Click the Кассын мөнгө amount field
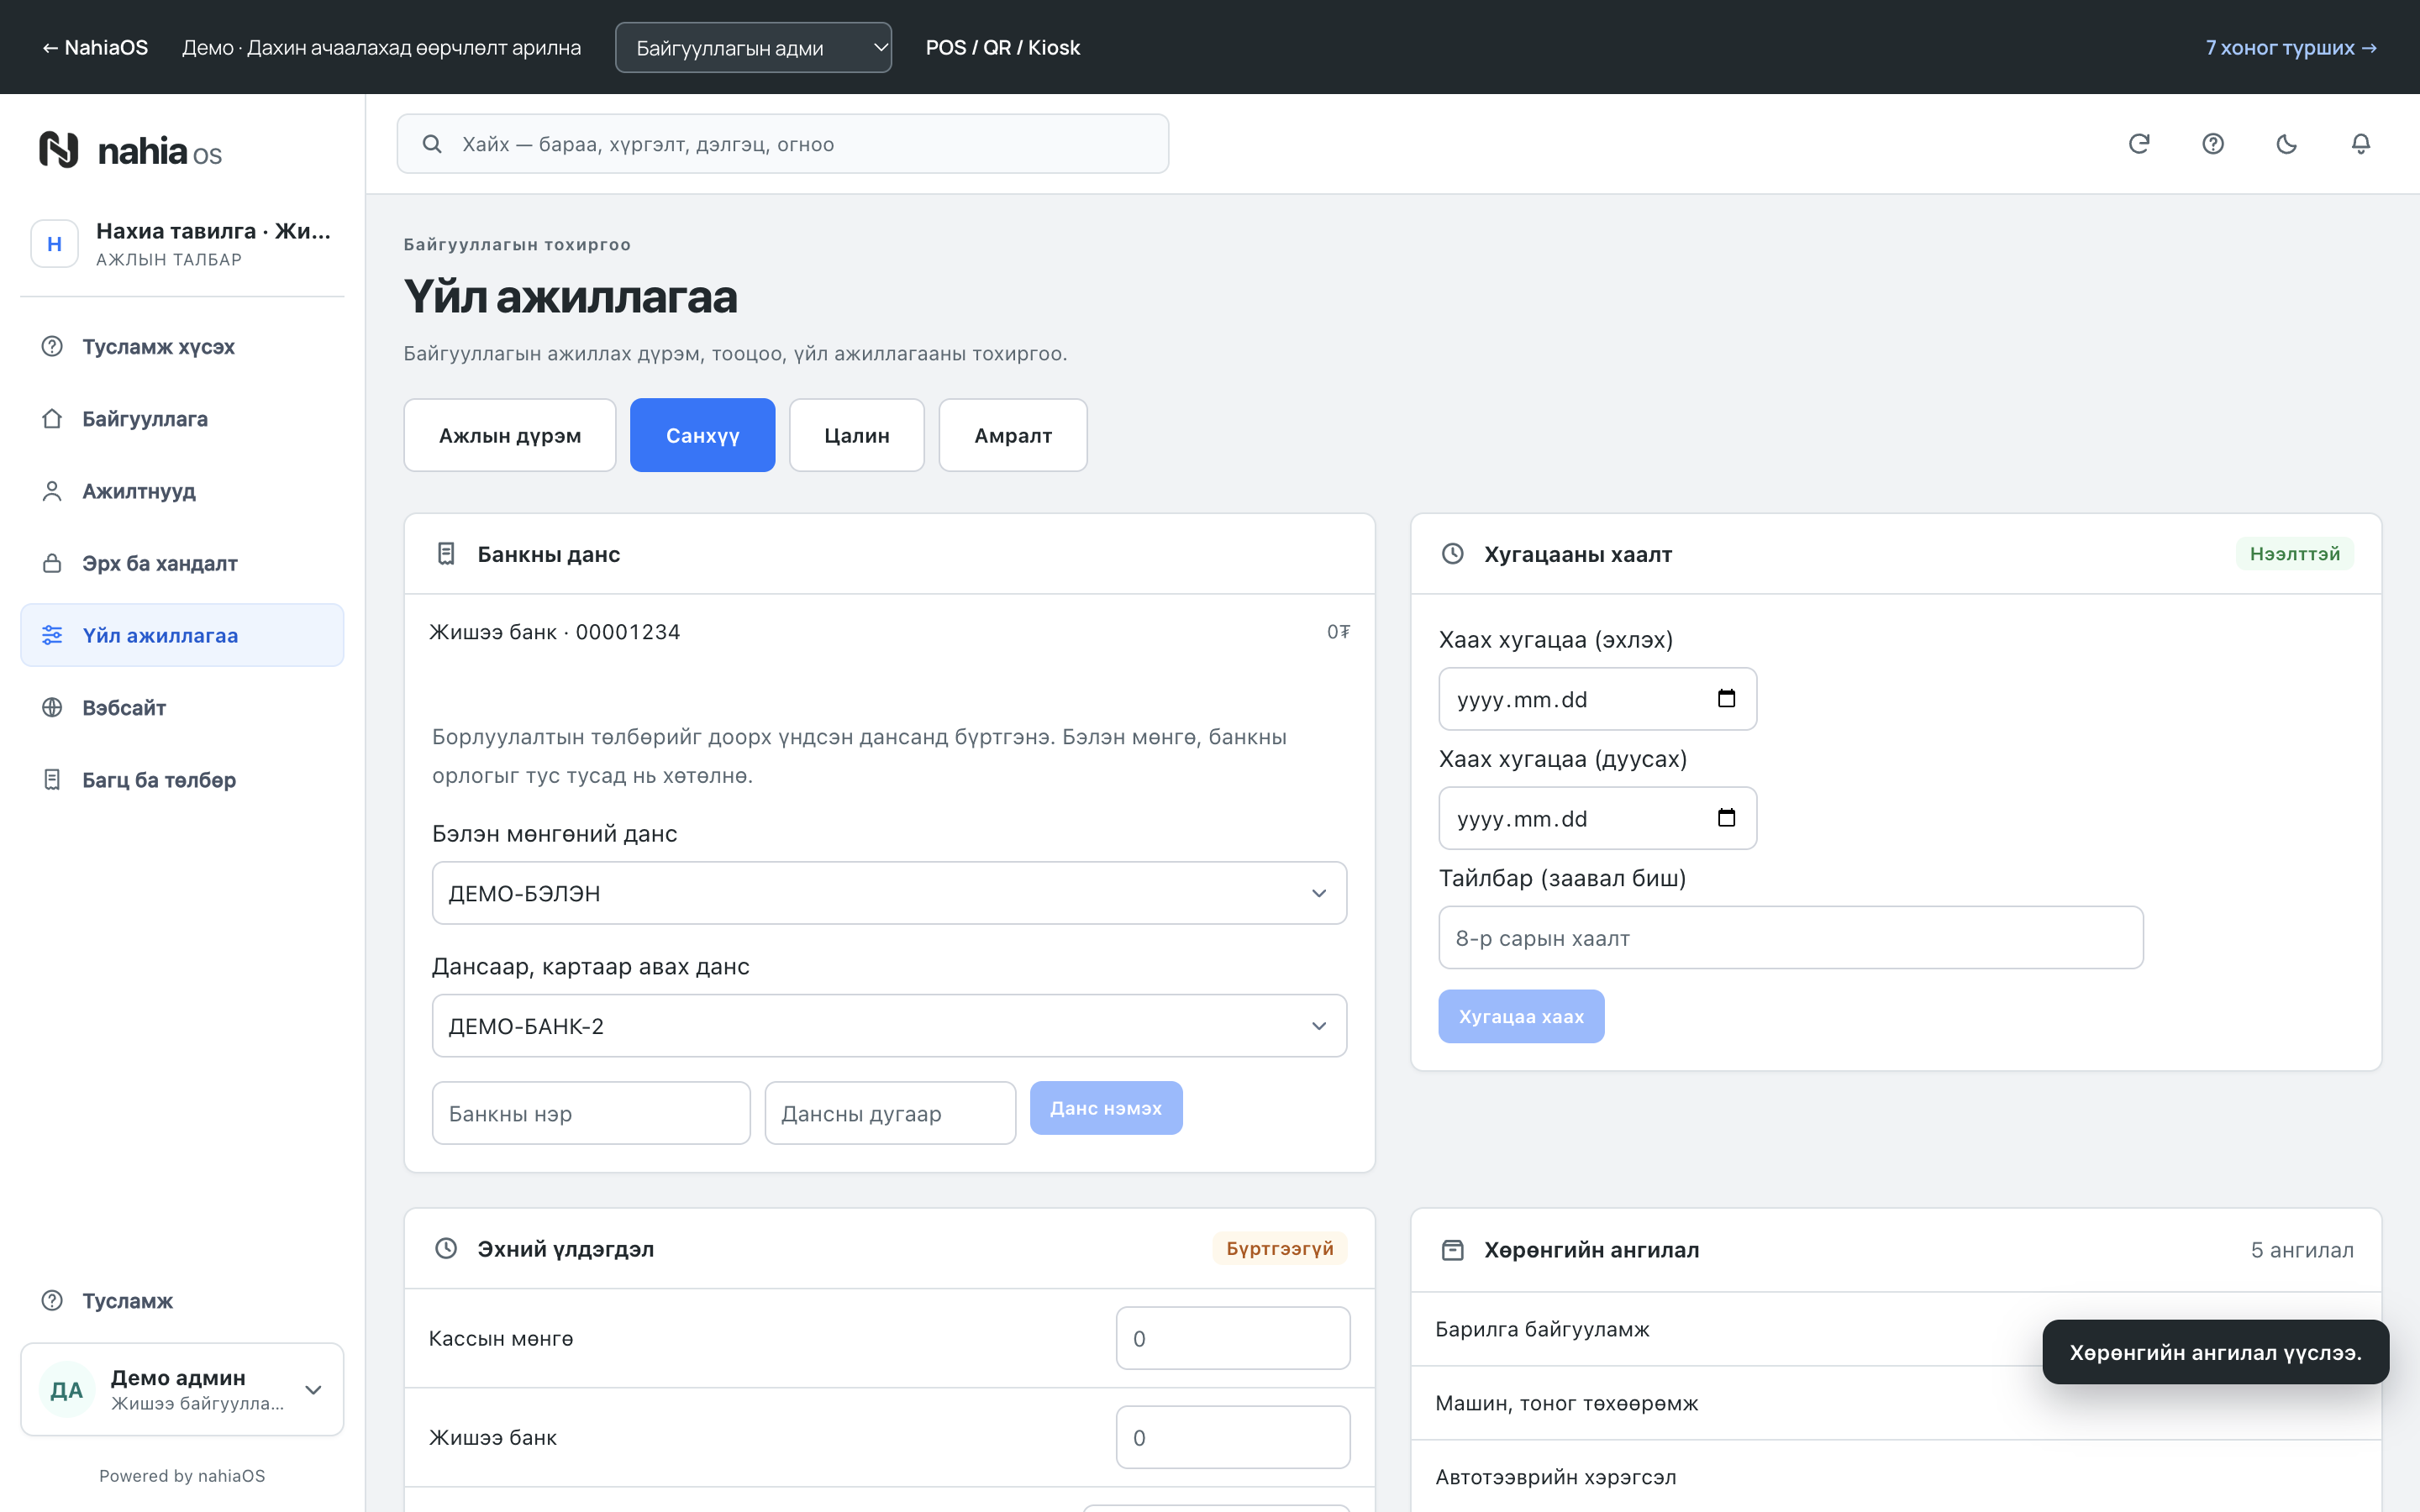2420x1512 pixels. [1233, 1338]
